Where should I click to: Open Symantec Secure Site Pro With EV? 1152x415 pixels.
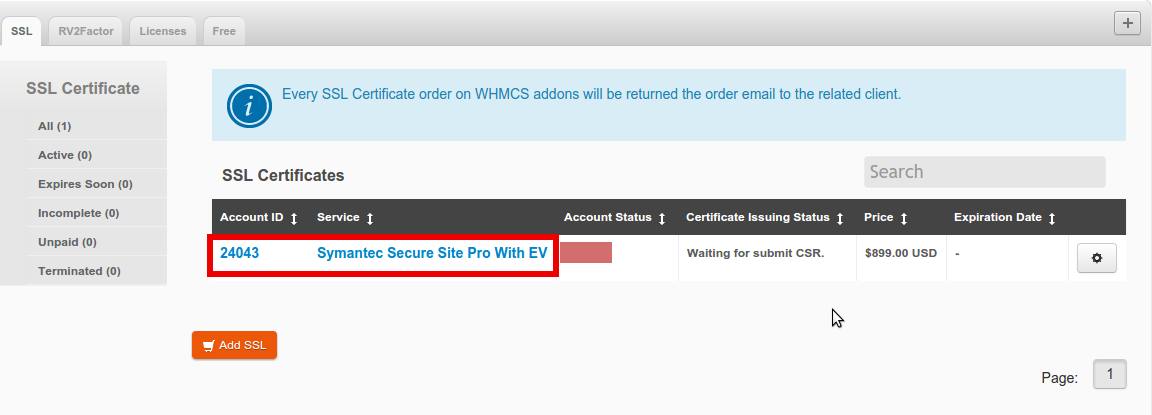(x=432, y=254)
